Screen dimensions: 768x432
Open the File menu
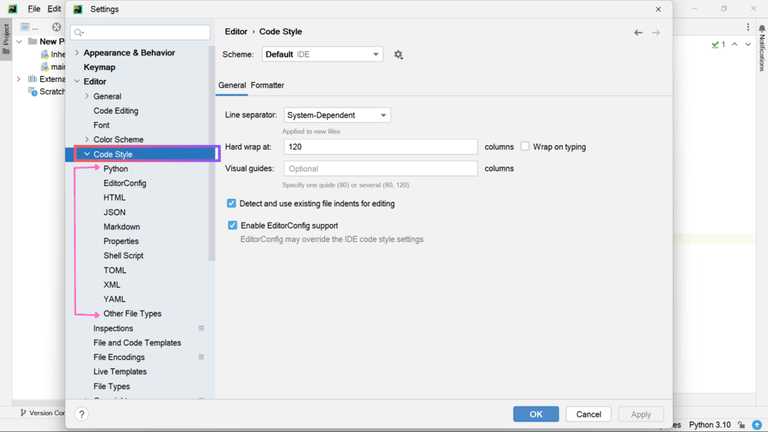click(34, 9)
